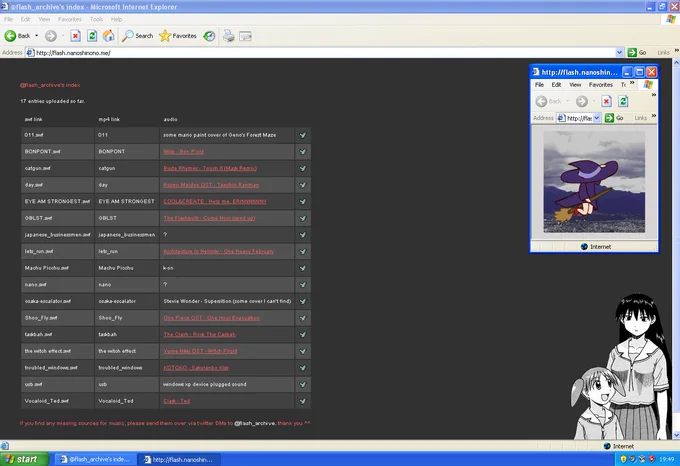Expand the main window Links chevron

click(677, 51)
